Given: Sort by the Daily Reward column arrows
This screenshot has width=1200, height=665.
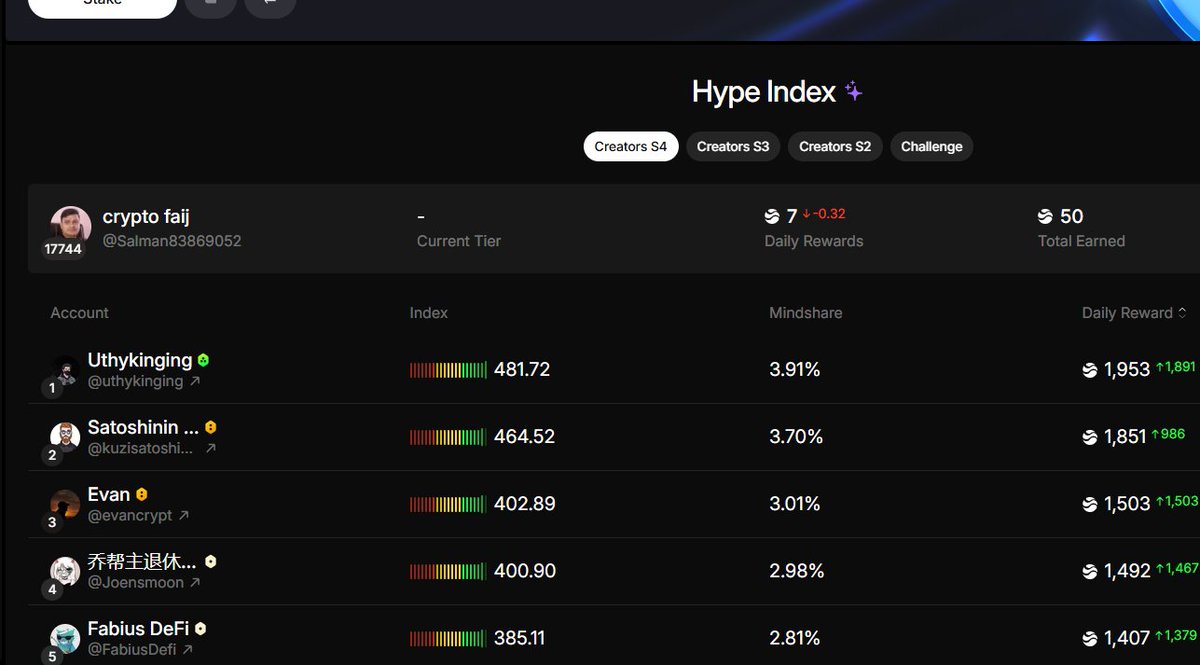Looking at the screenshot, I should 1182,313.
